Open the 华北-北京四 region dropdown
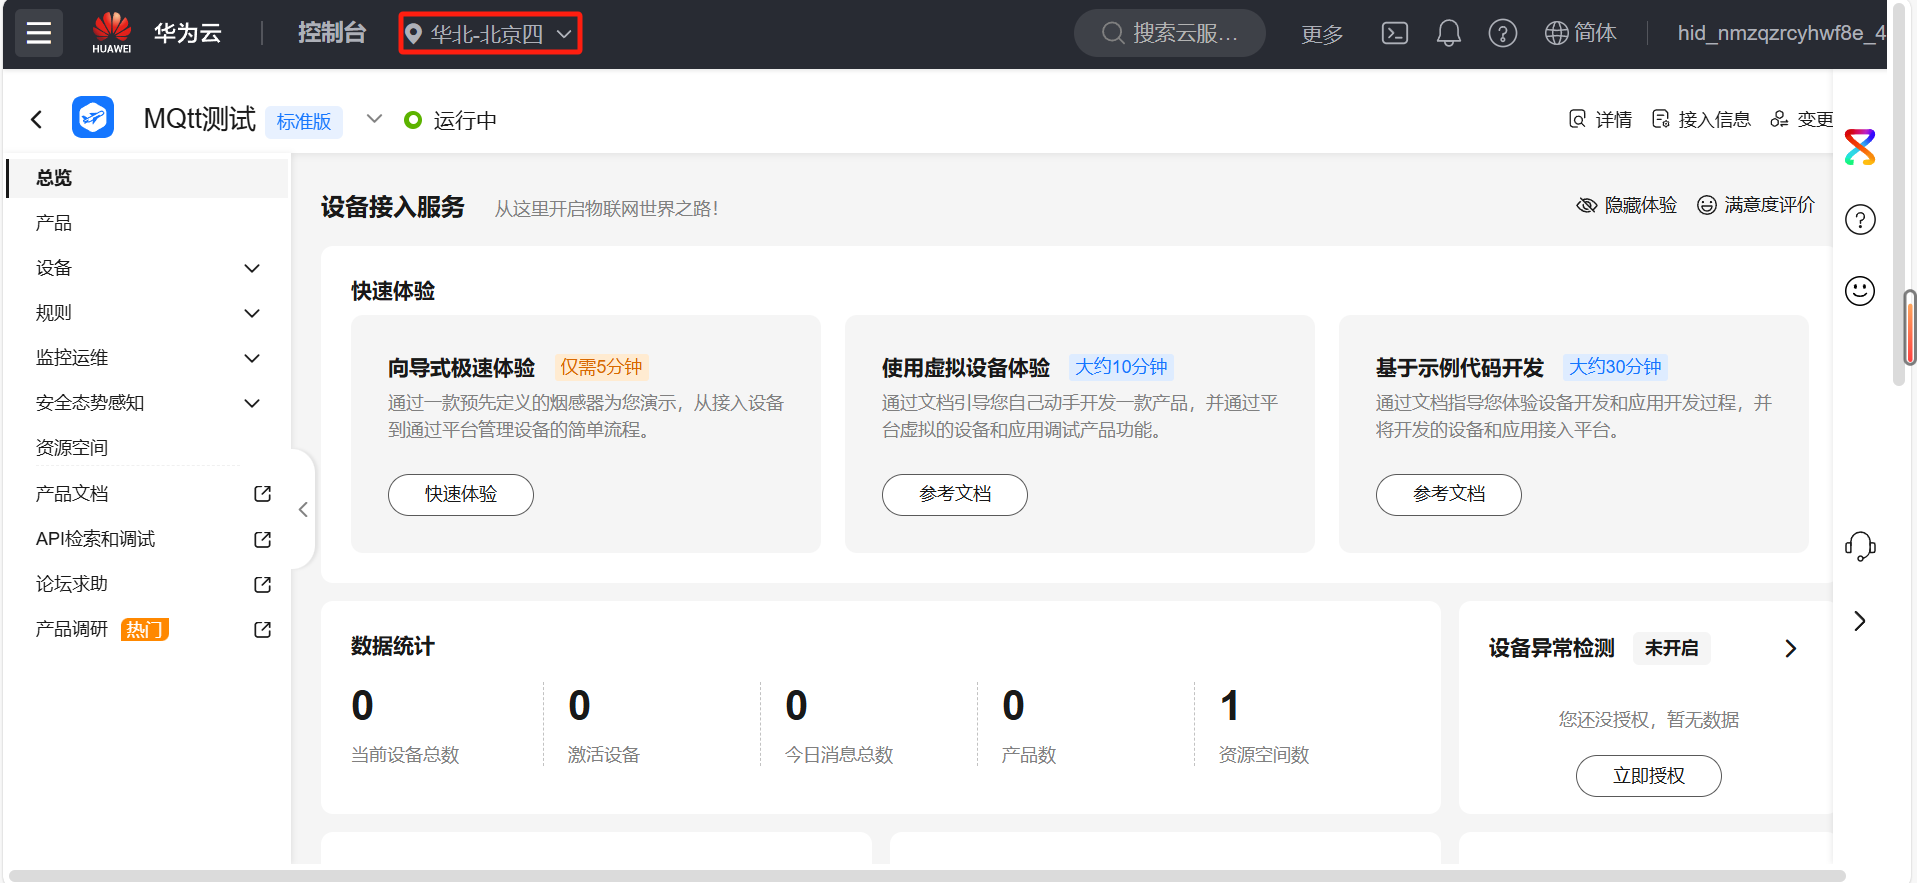Viewport: 1917px width, 883px height. tap(490, 34)
